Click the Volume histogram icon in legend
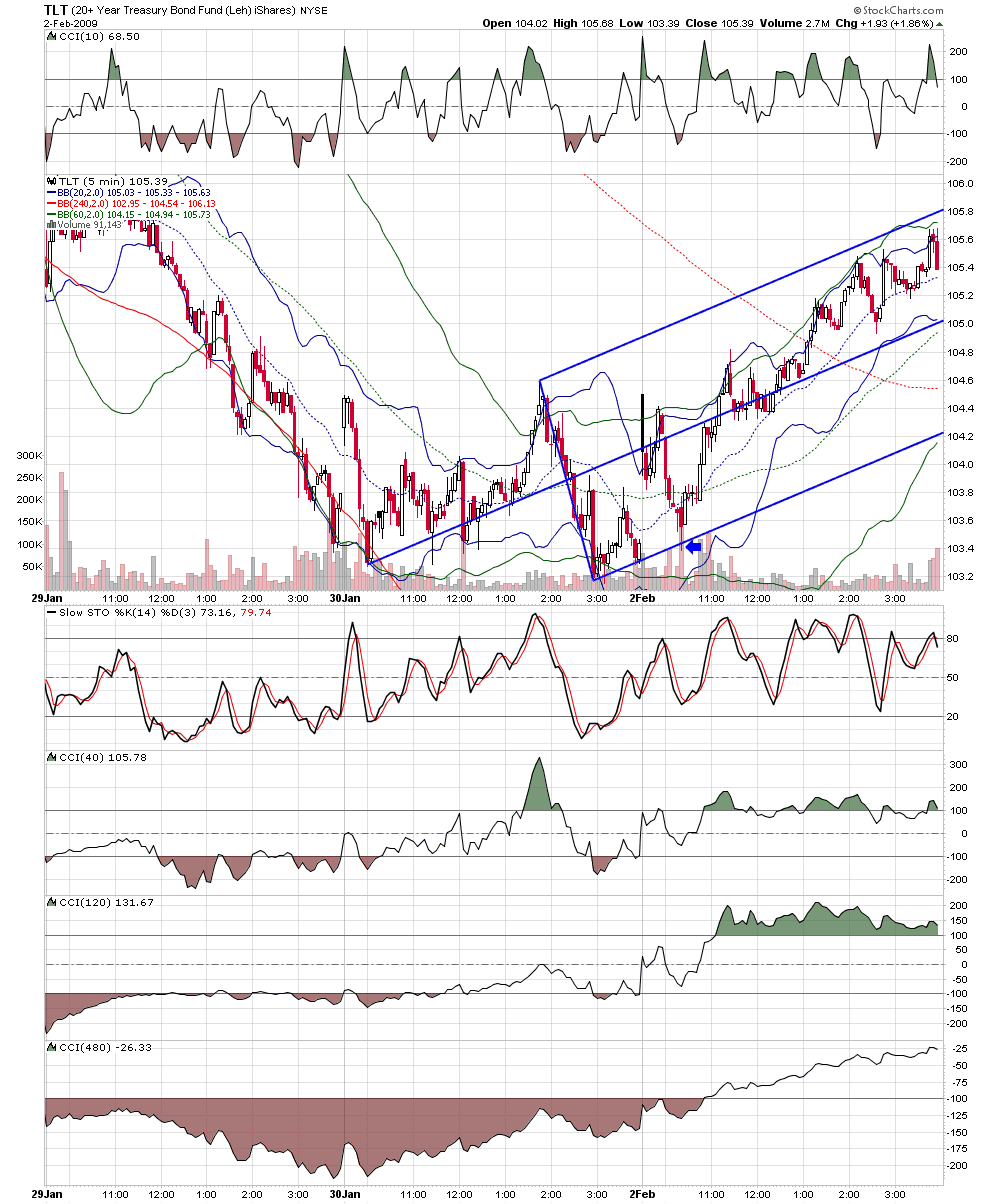Image resolution: width=990 pixels, height=1204 pixels. [x=51, y=224]
